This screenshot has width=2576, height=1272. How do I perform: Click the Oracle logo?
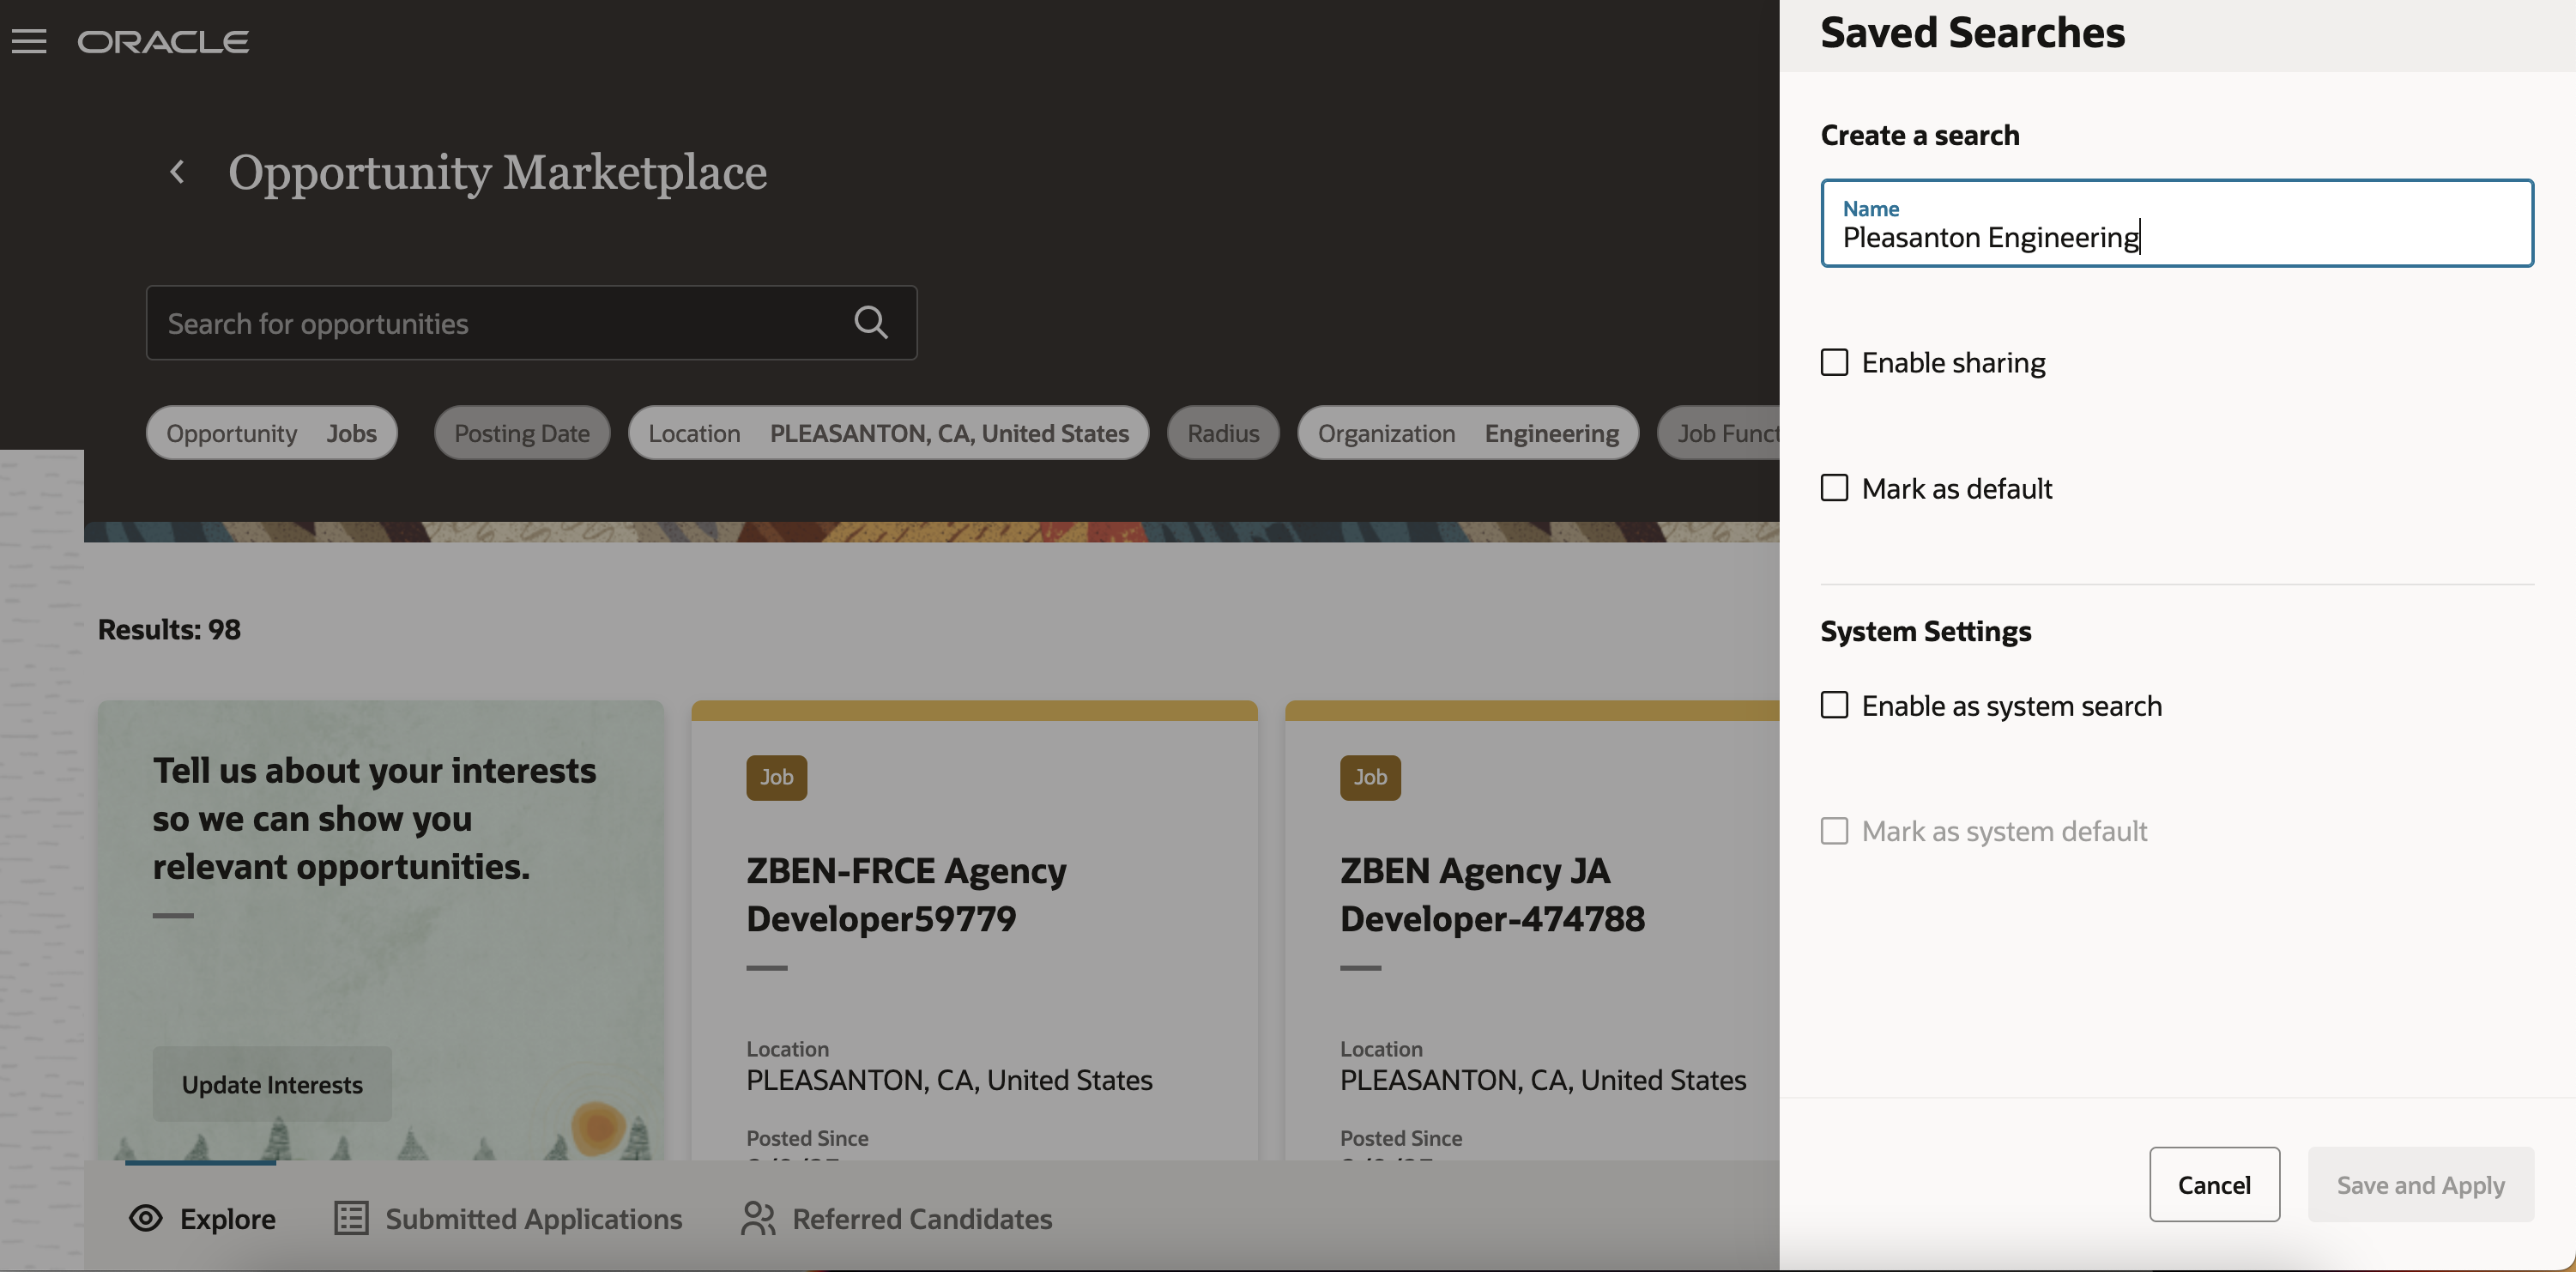click(x=164, y=41)
